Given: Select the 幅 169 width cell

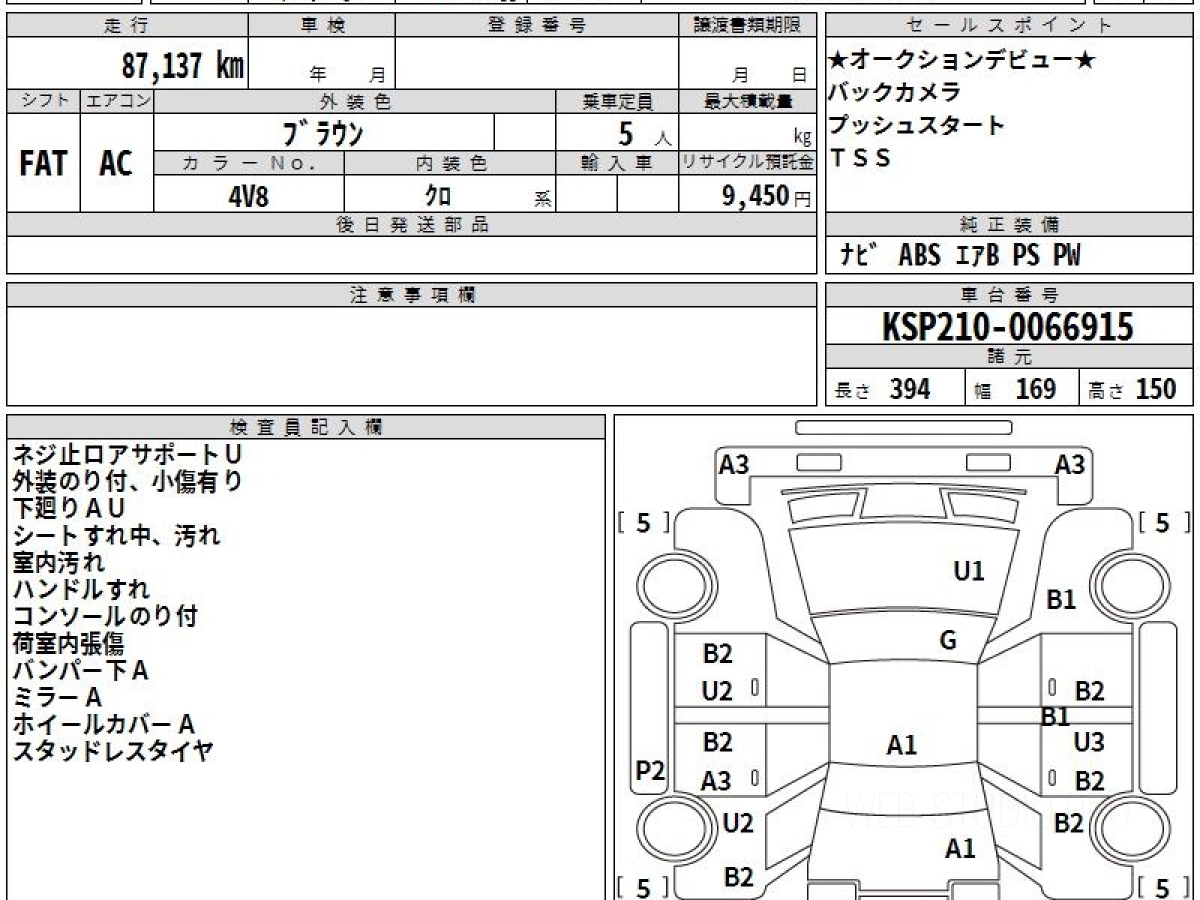Looking at the screenshot, I should tap(1022, 389).
